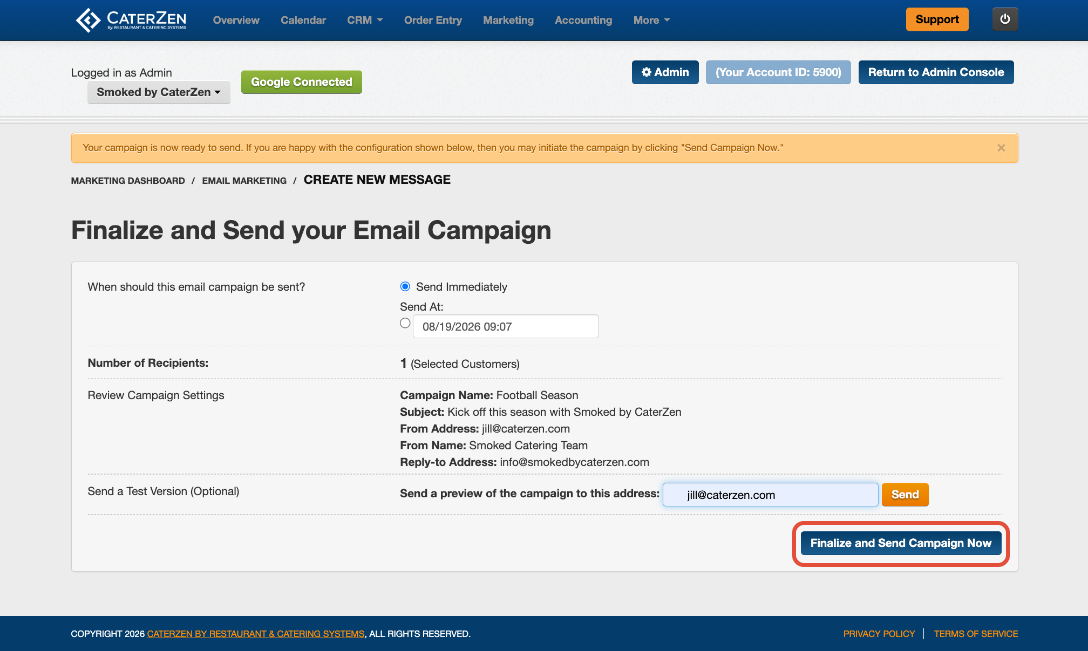
Task: Expand the CRM dropdown menu
Action: point(365,20)
